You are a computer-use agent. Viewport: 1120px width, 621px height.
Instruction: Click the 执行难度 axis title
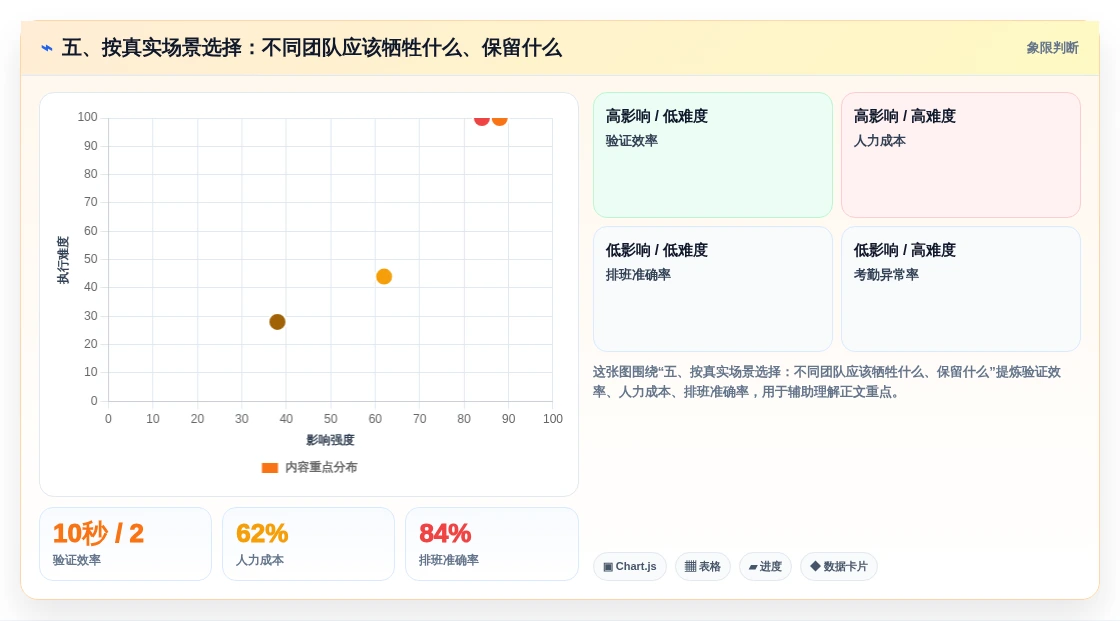(x=64, y=259)
